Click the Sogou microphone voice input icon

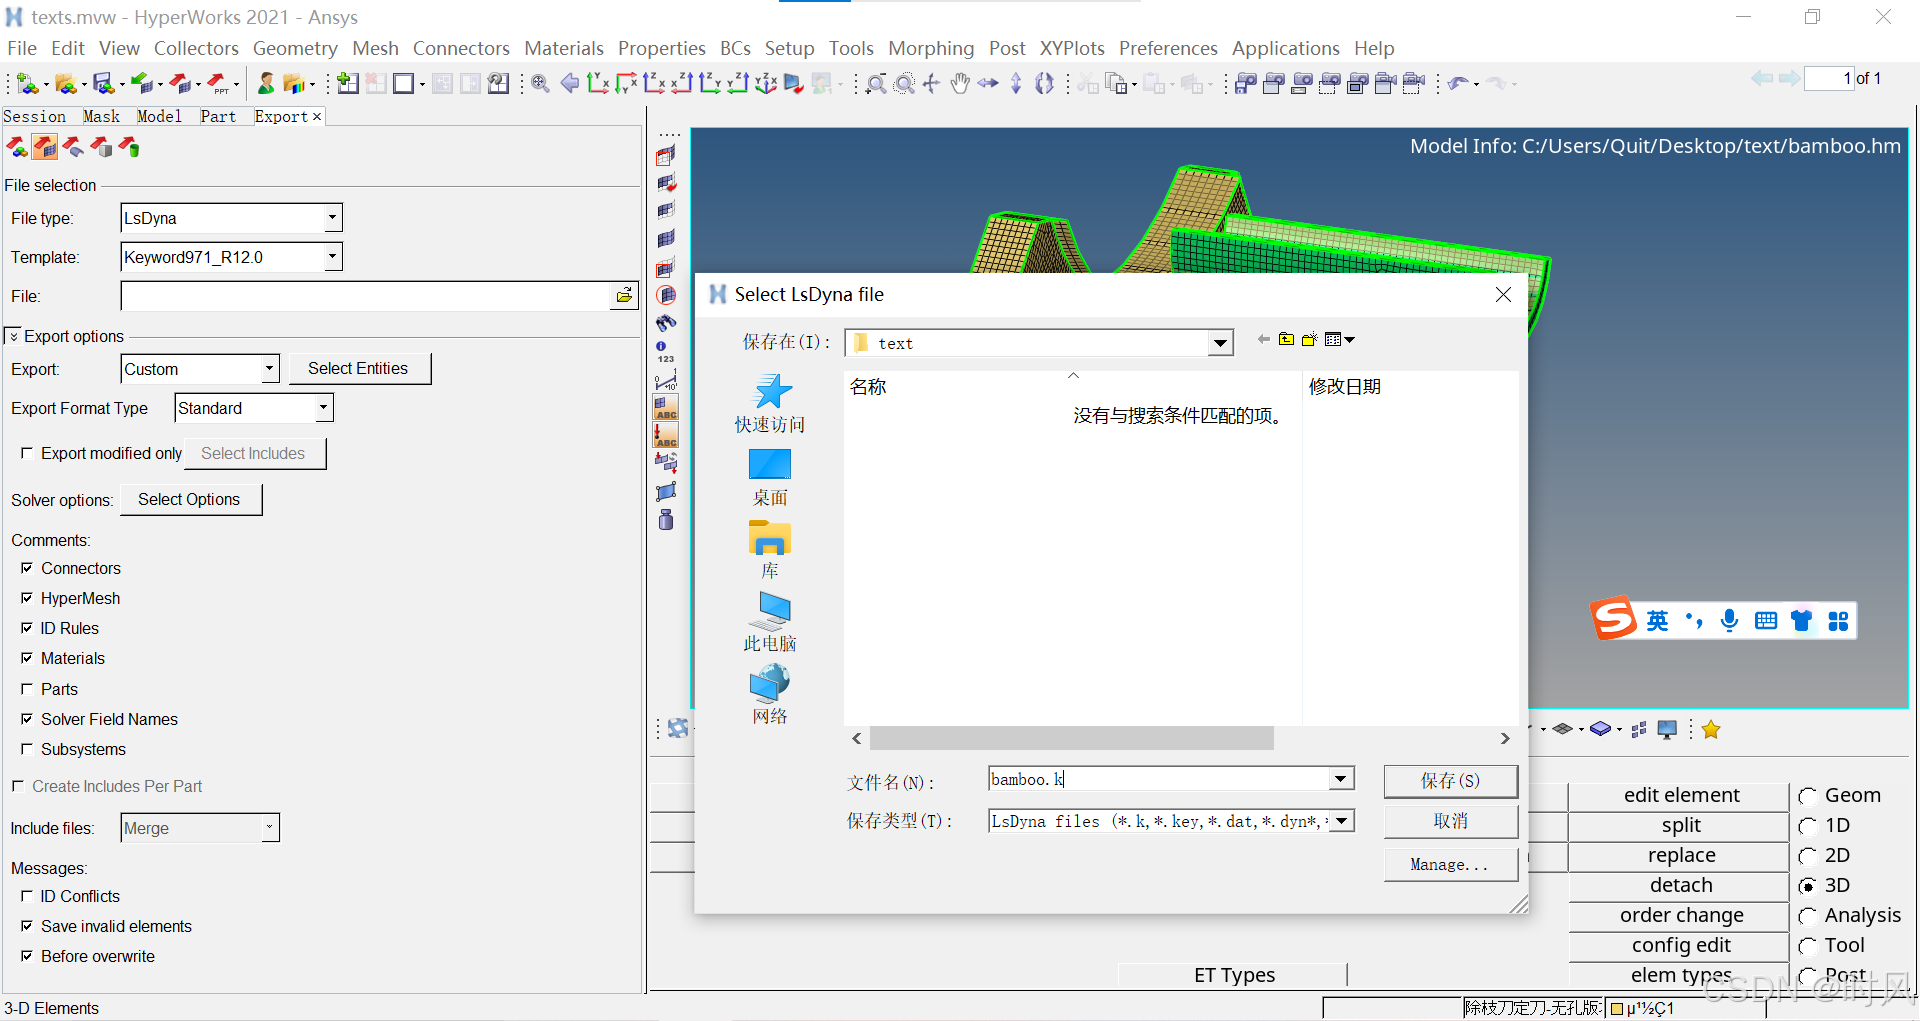pyautogui.click(x=1729, y=621)
